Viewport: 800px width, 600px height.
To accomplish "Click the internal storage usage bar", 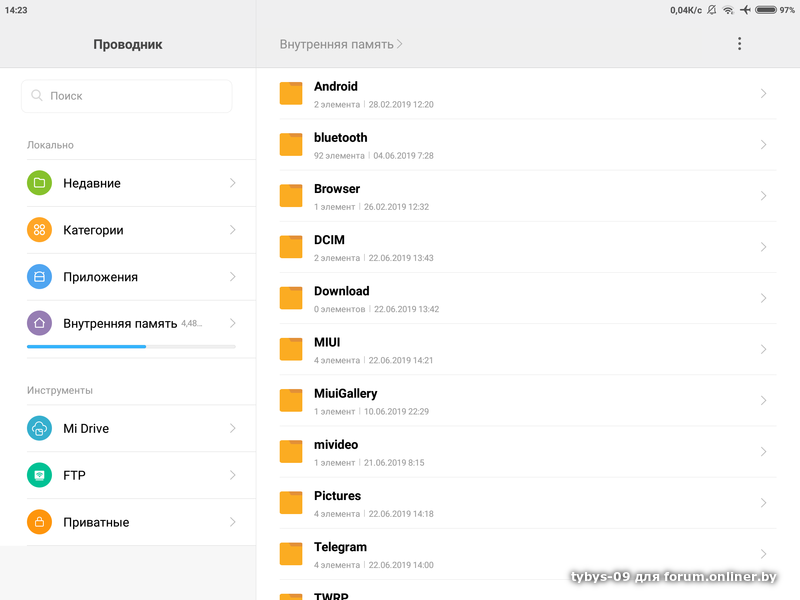I will (x=131, y=347).
